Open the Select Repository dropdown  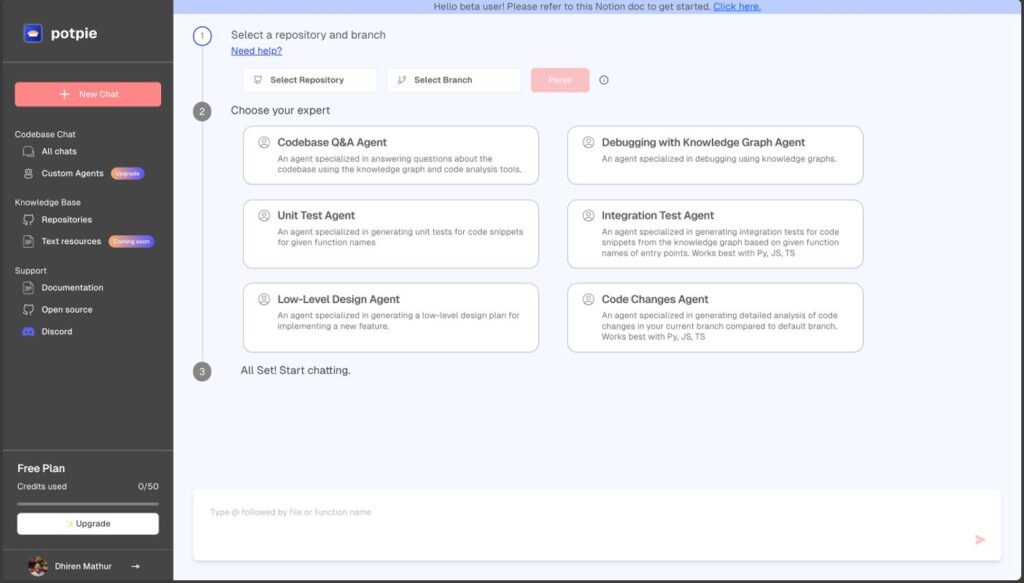[310, 80]
